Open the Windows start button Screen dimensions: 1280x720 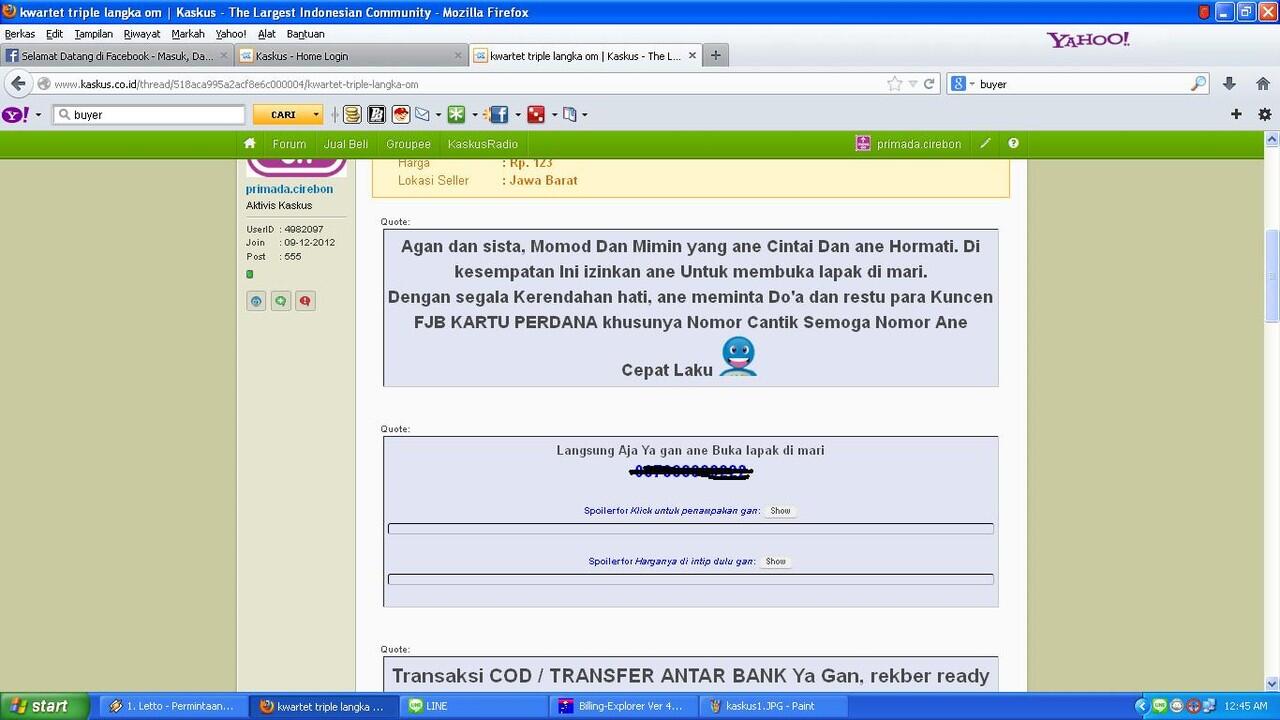tap(44, 706)
